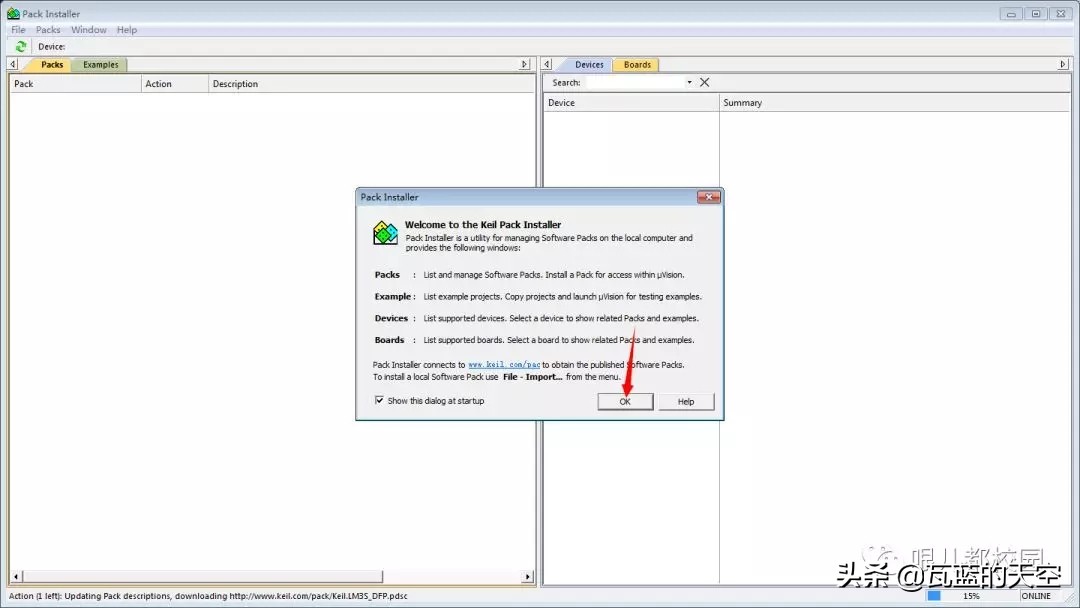Click OK in the welcome dialog
Screen dimensions: 1080x608
coord(625,401)
